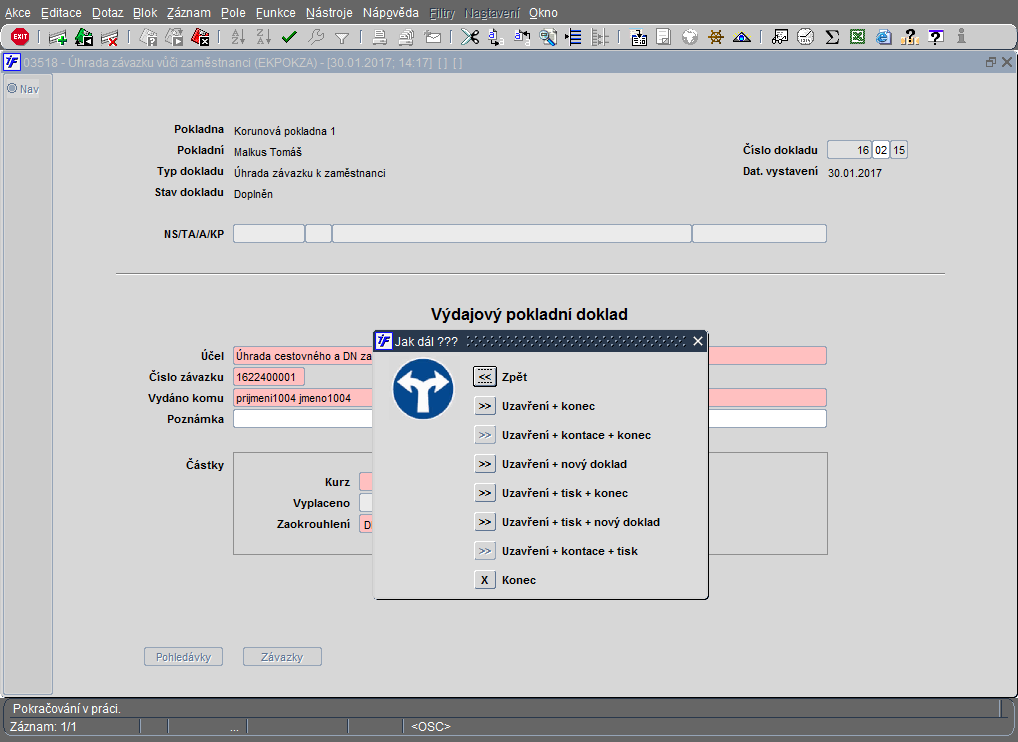The width and height of the screenshot is (1018, 742).
Task: Choose Uzavření + konec >> button
Action: (x=484, y=406)
